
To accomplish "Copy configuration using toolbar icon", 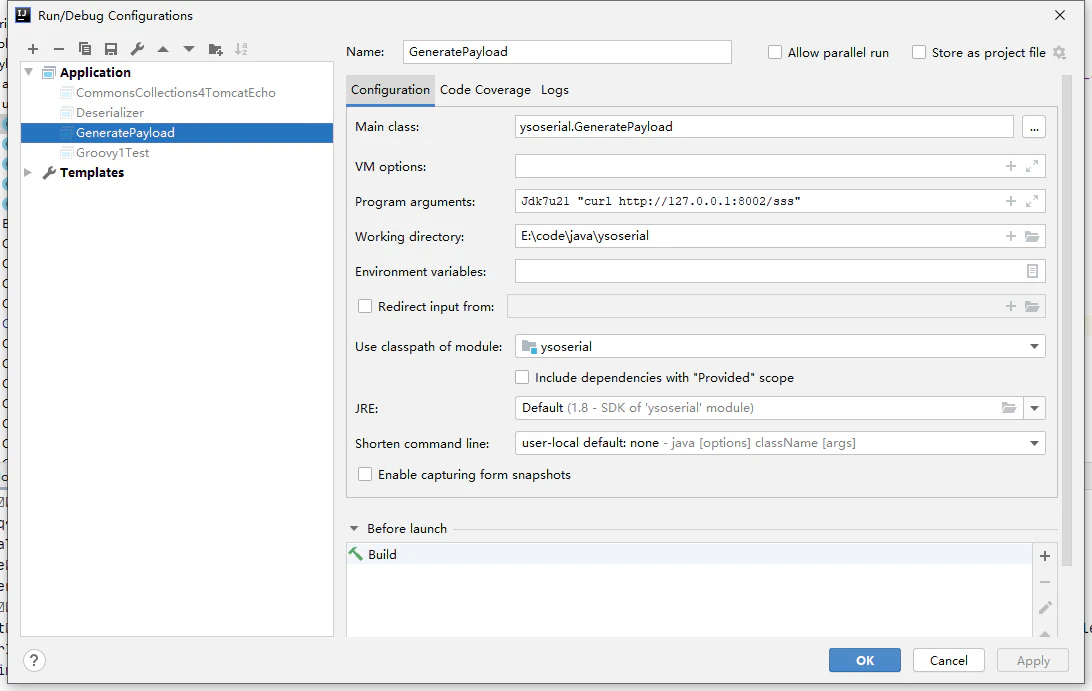I will tap(85, 49).
